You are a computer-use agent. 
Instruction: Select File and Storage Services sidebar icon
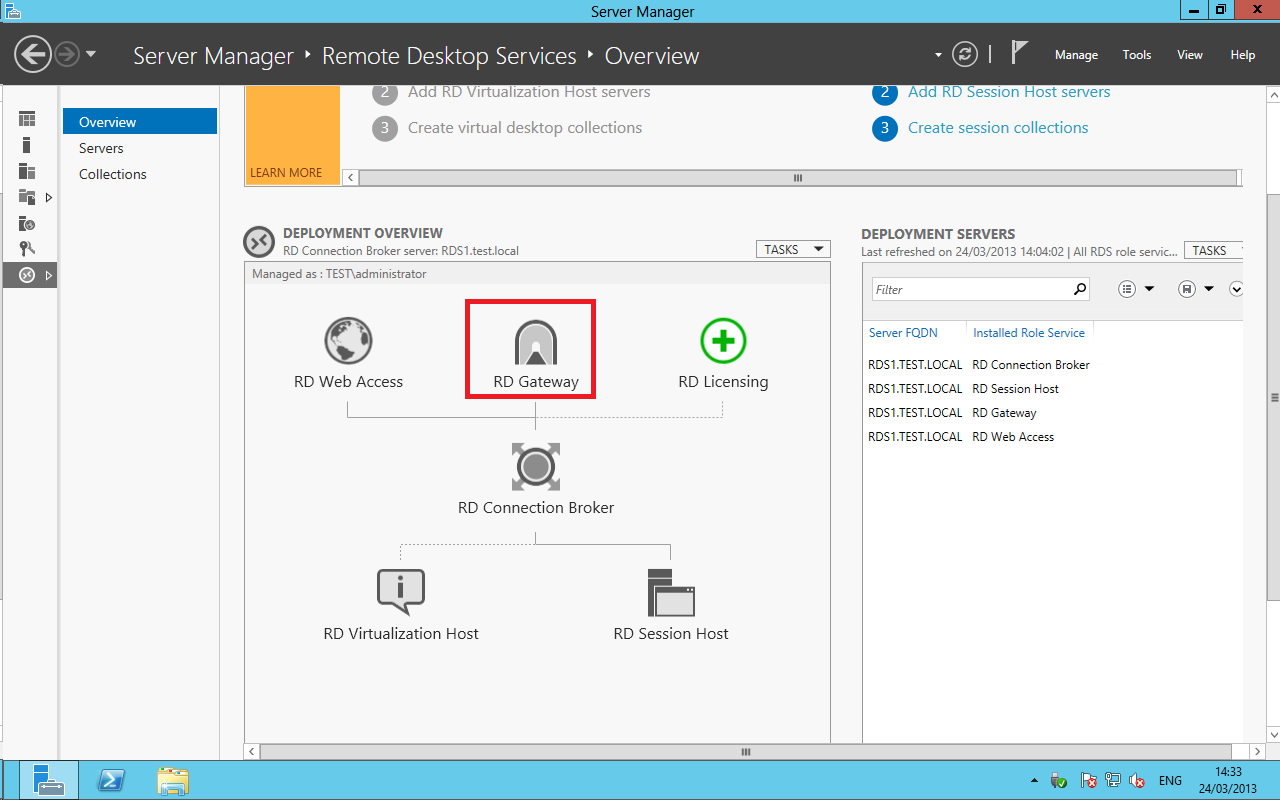(x=27, y=197)
